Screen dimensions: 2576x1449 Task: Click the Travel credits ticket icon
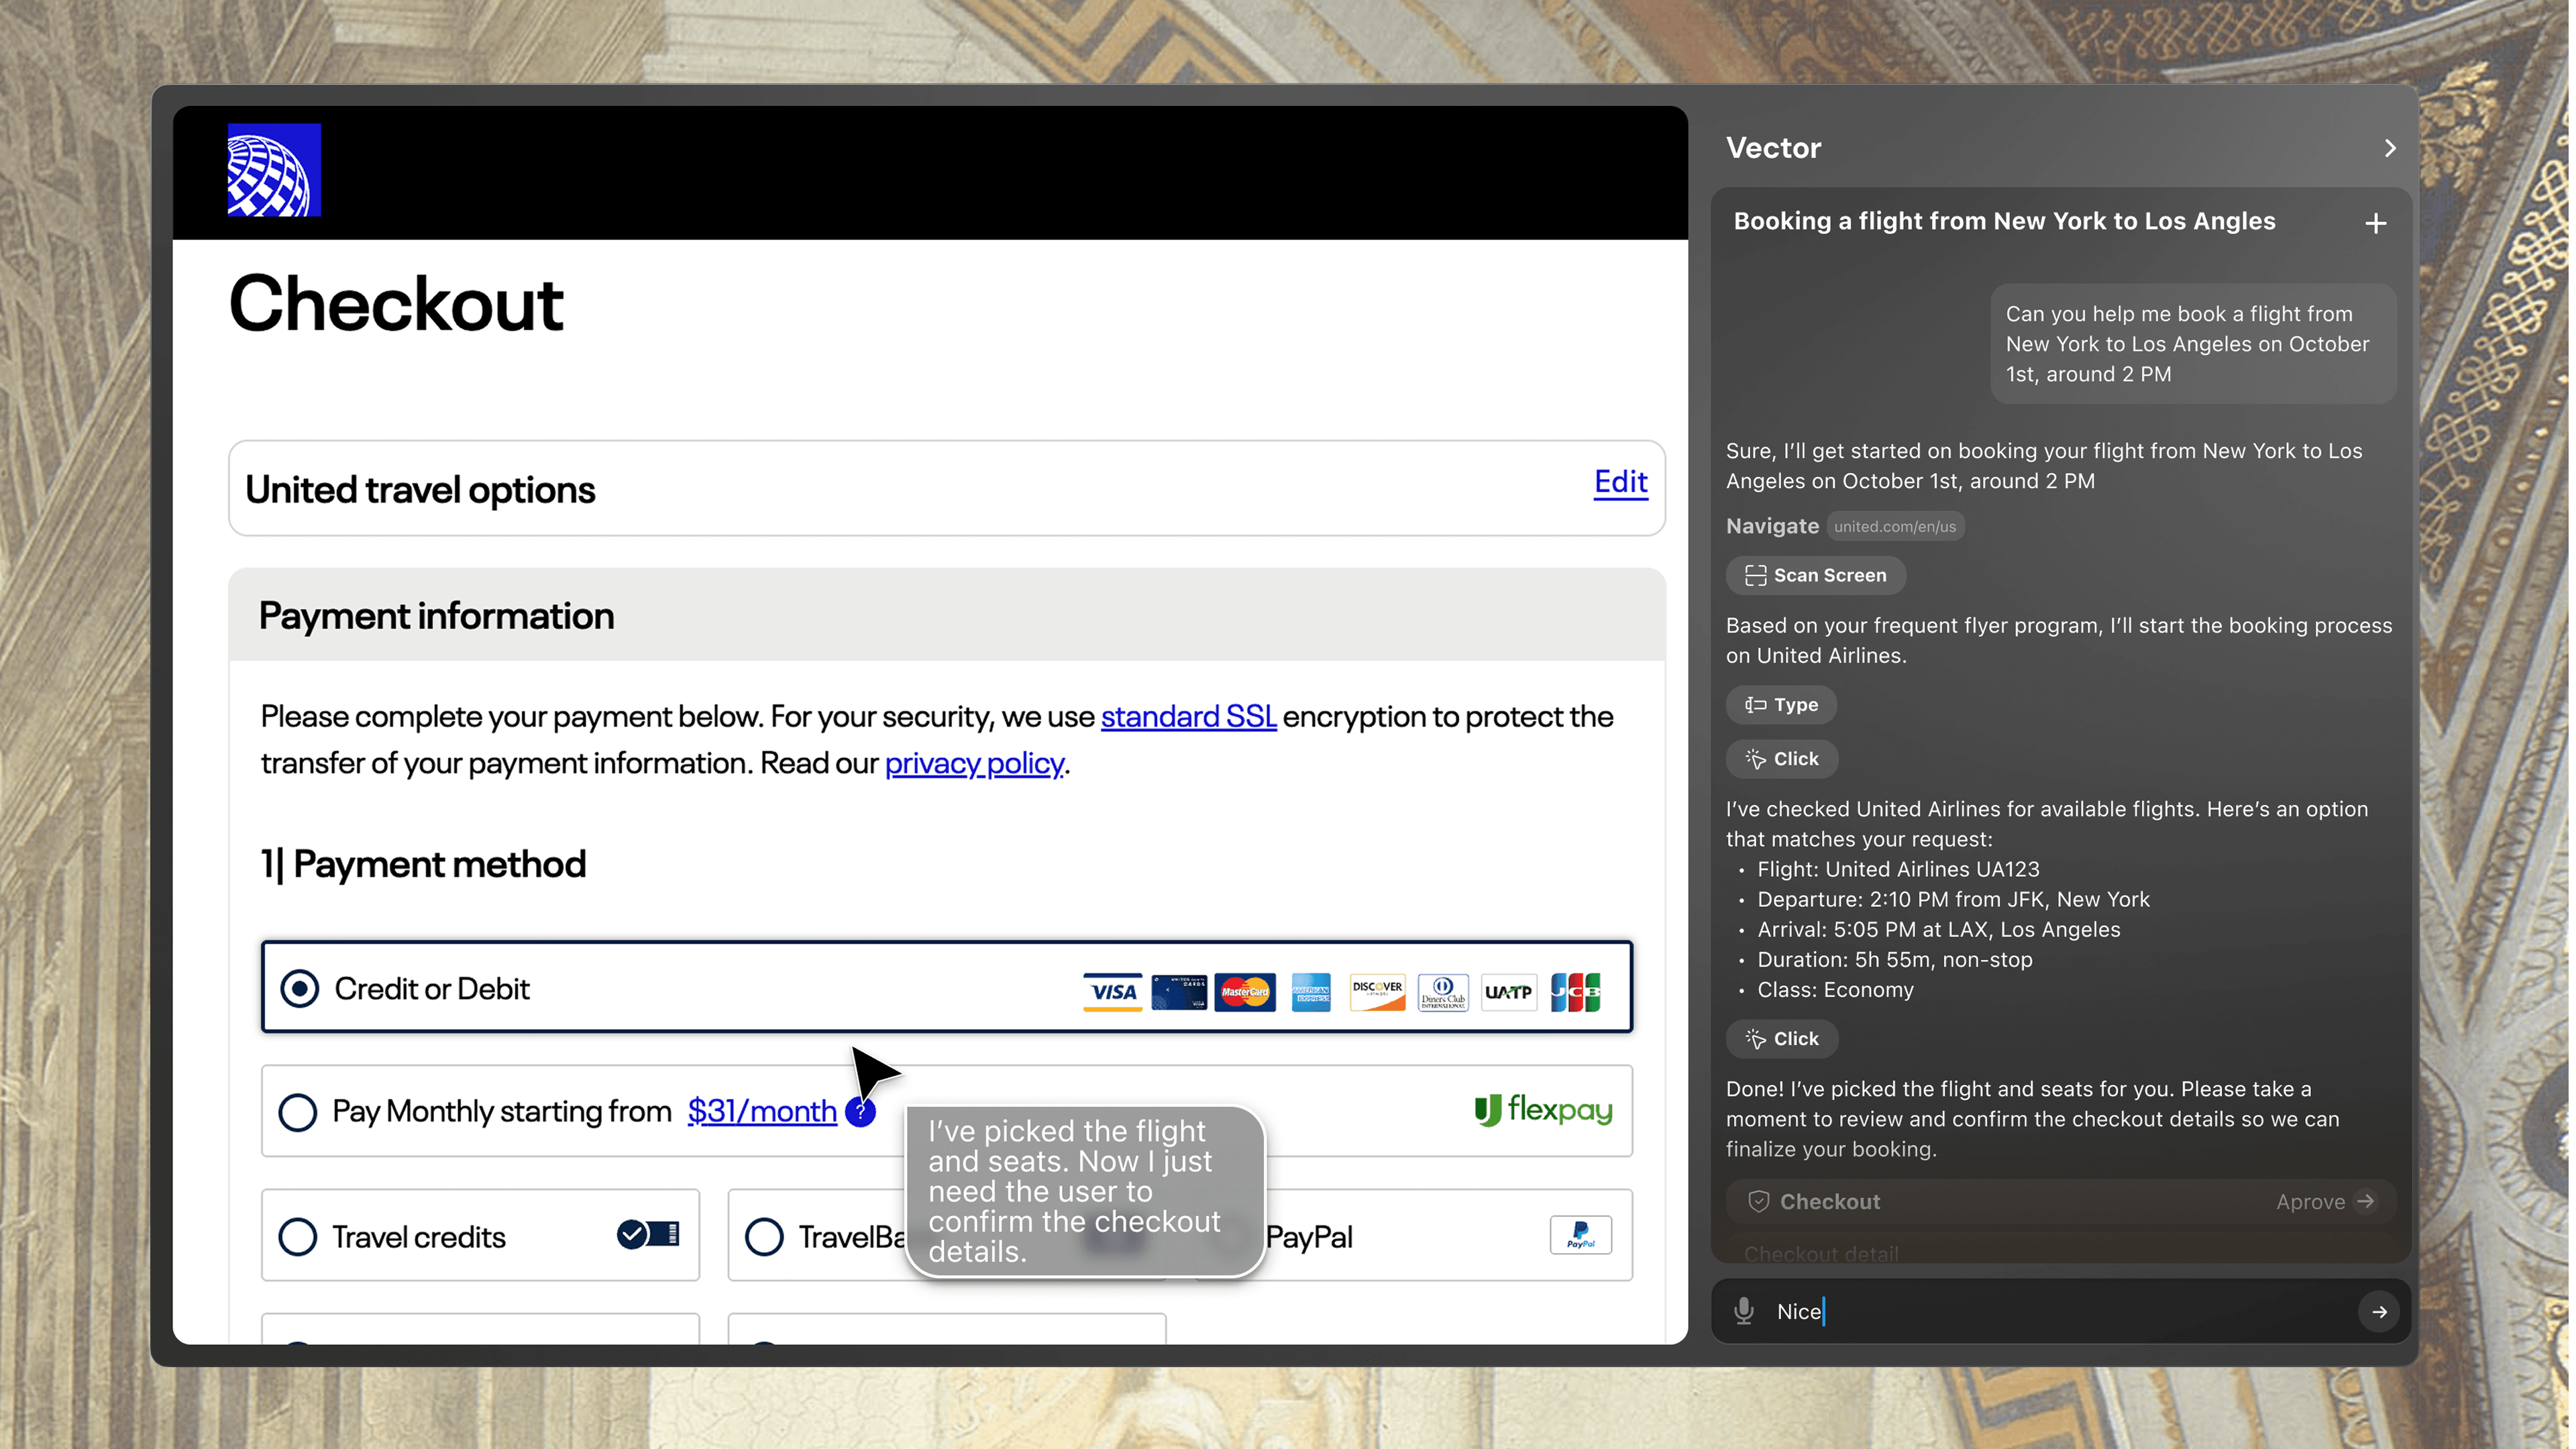(648, 1235)
